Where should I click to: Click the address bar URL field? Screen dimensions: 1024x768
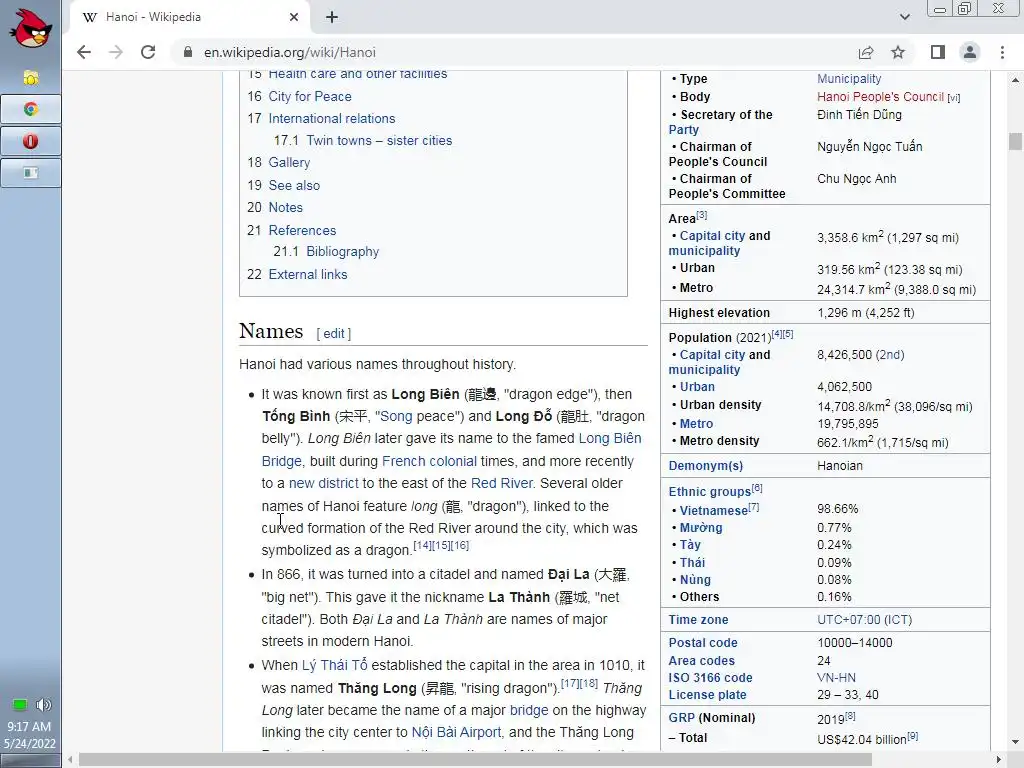click(509, 52)
